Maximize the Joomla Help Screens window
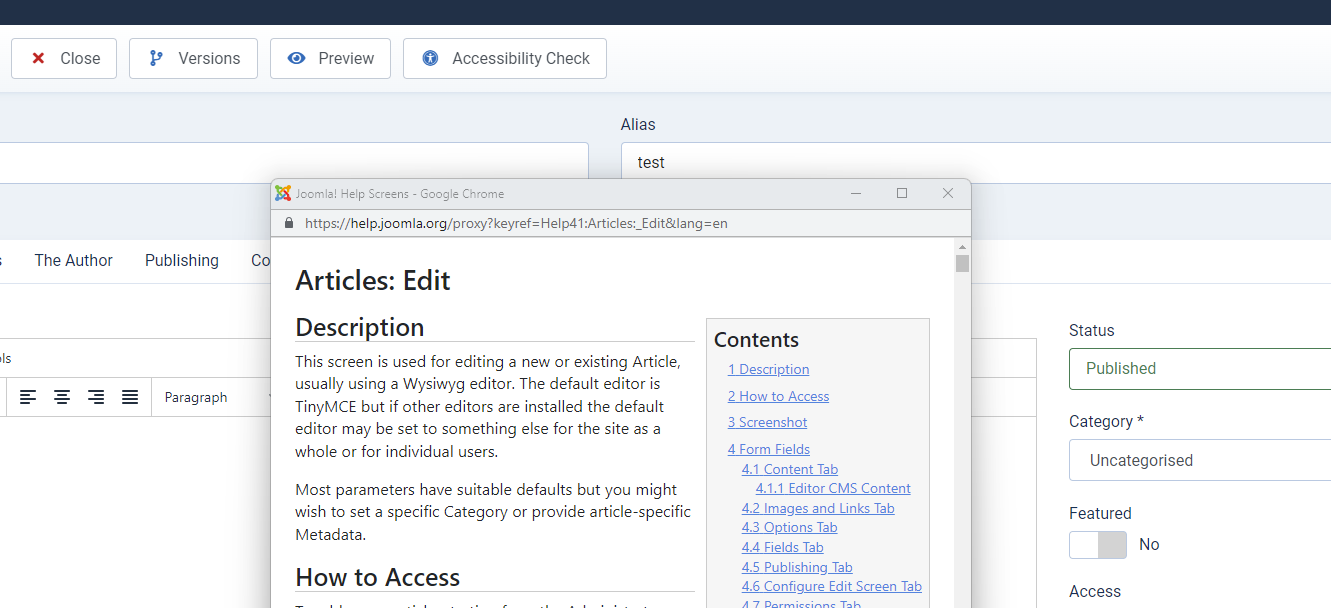Screen dimensions: 1331x608 click(902, 193)
